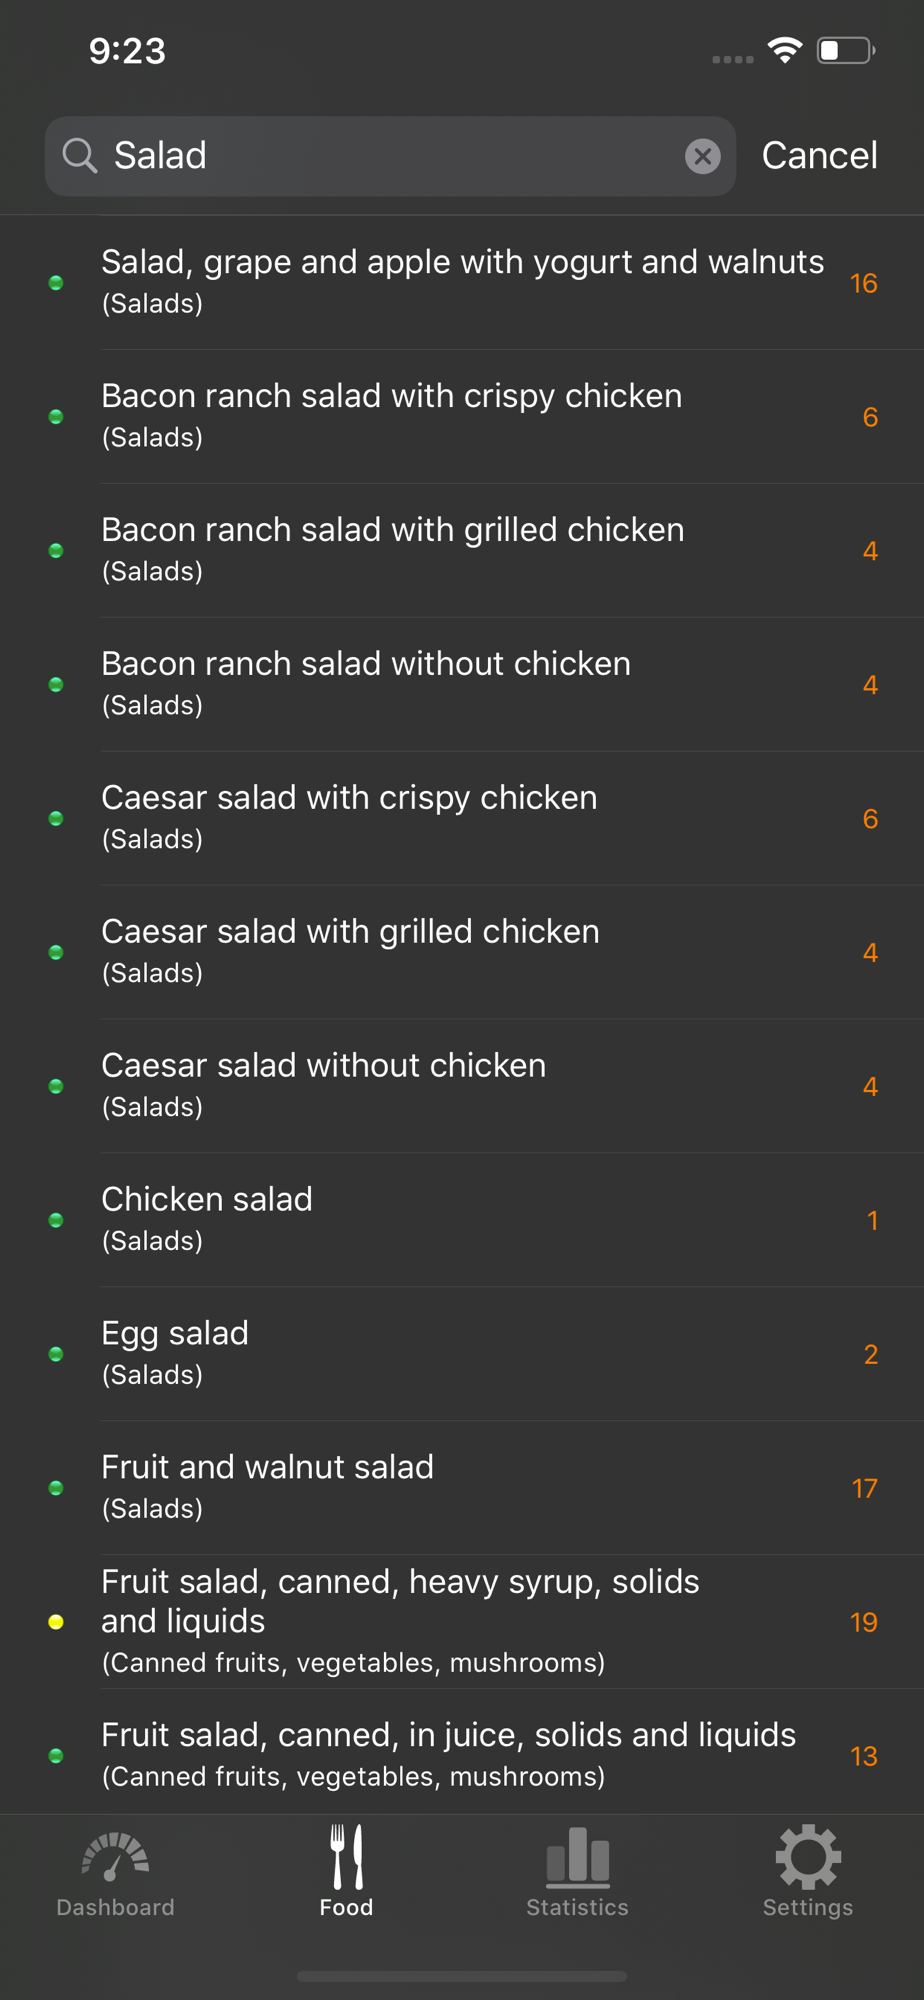Tap the magnifying glass search icon
This screenshot has width=924, height=2000.
point(80,156)
